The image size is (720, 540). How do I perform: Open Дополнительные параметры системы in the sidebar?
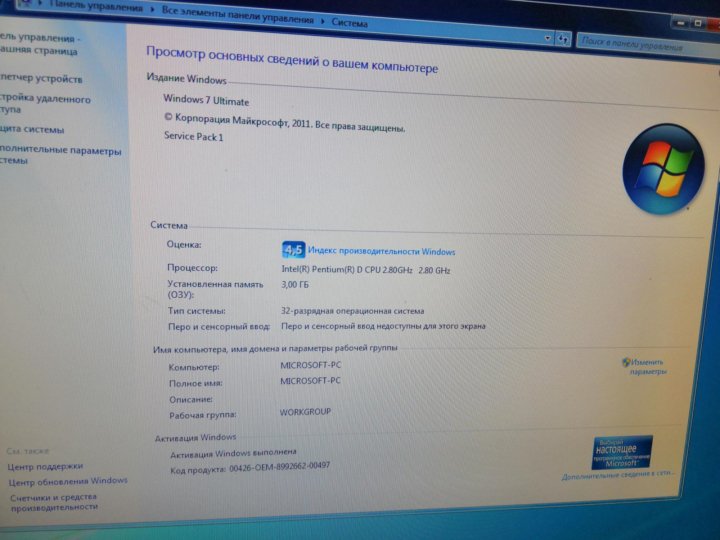[61, 155]
